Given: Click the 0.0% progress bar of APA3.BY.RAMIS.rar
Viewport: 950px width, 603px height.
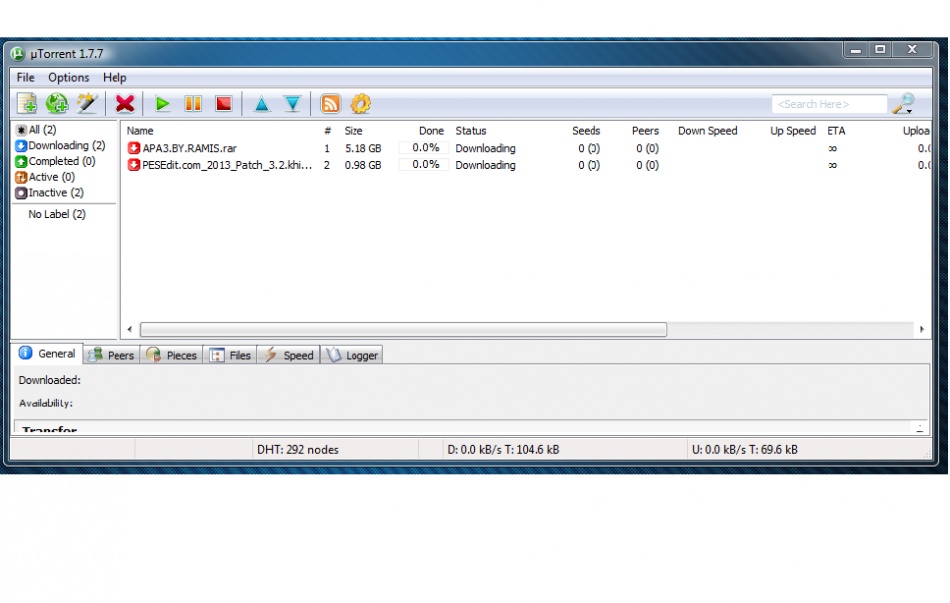Looking at the screenshot, I should tap(424, 148).
